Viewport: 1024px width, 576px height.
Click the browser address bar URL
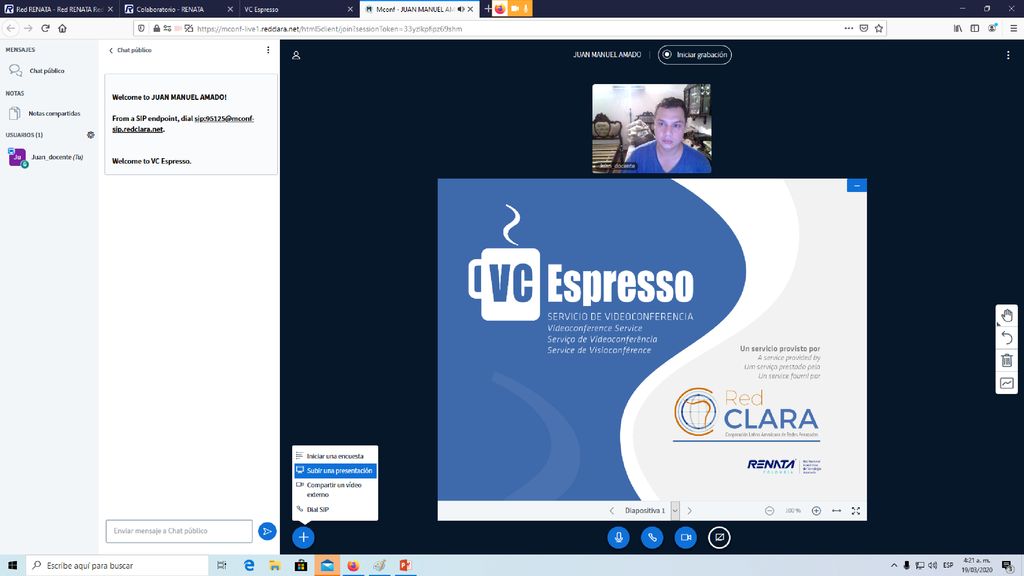point(330,29)
